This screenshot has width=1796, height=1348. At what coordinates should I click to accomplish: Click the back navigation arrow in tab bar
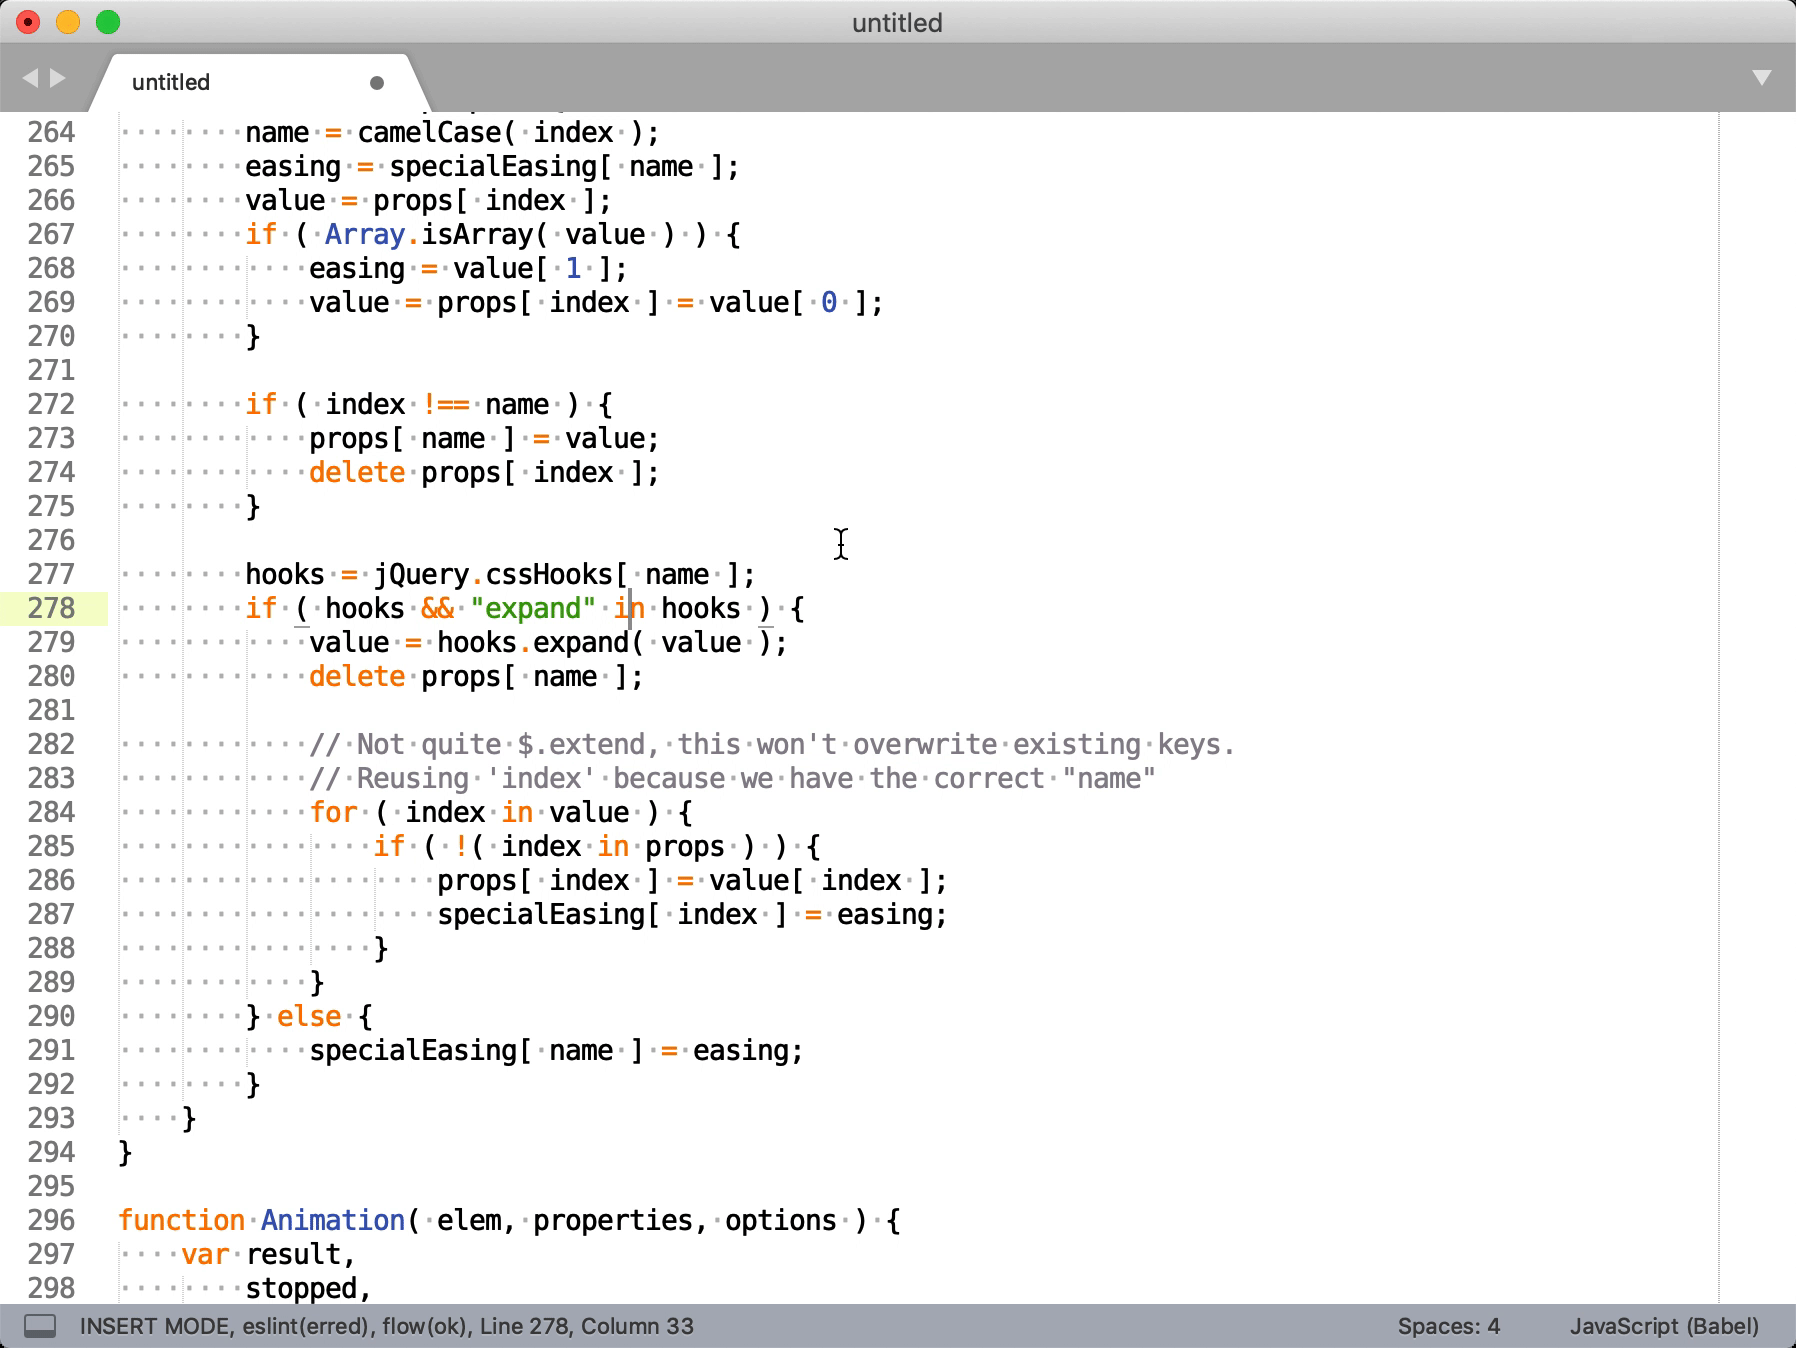30,78
